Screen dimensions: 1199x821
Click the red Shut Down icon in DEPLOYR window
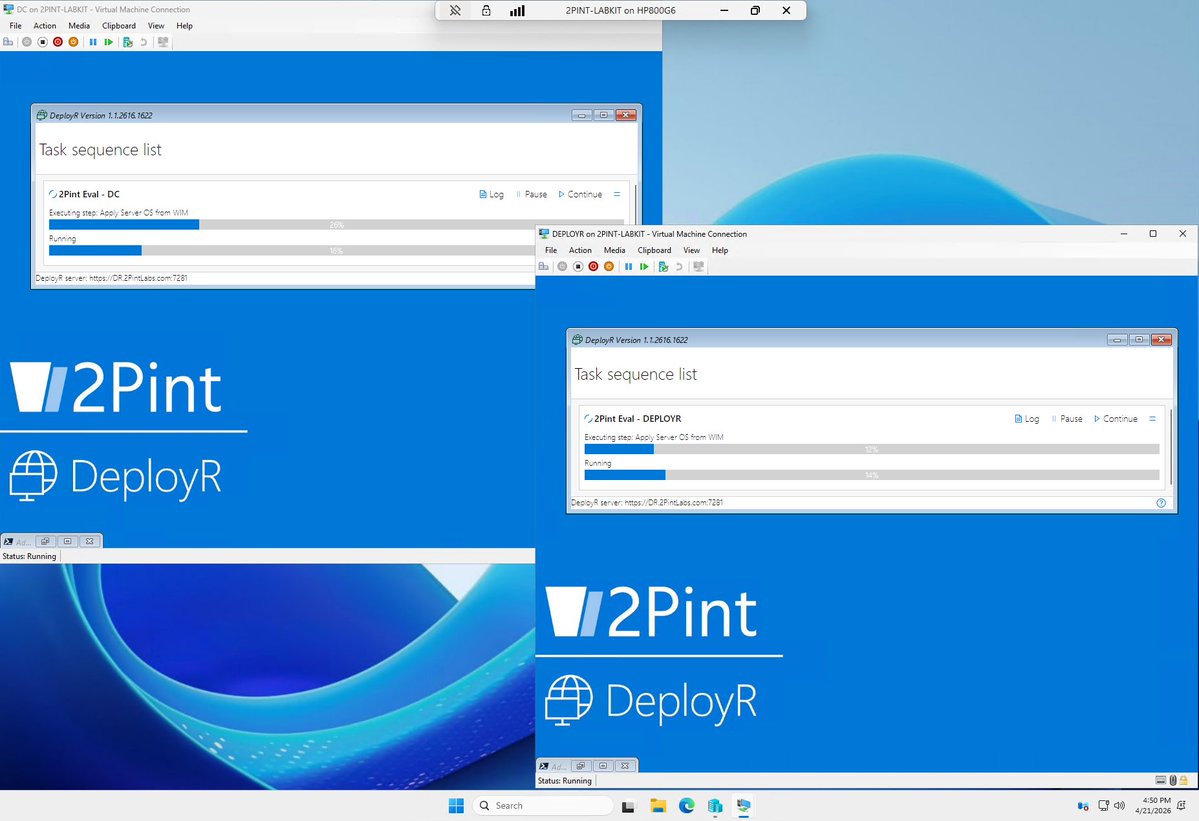click(593, 267)
